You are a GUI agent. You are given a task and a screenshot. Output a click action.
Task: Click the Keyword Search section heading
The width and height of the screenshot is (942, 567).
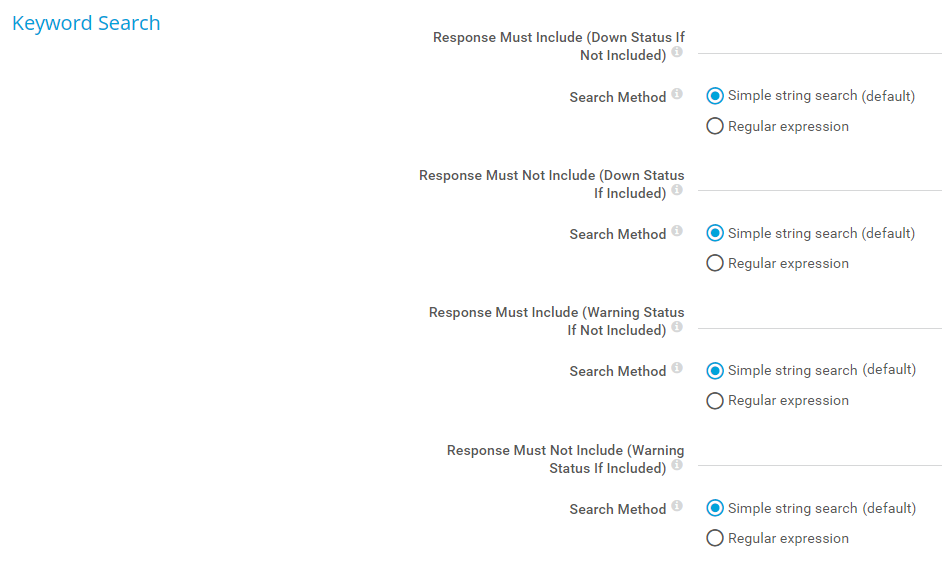(86, 23)
